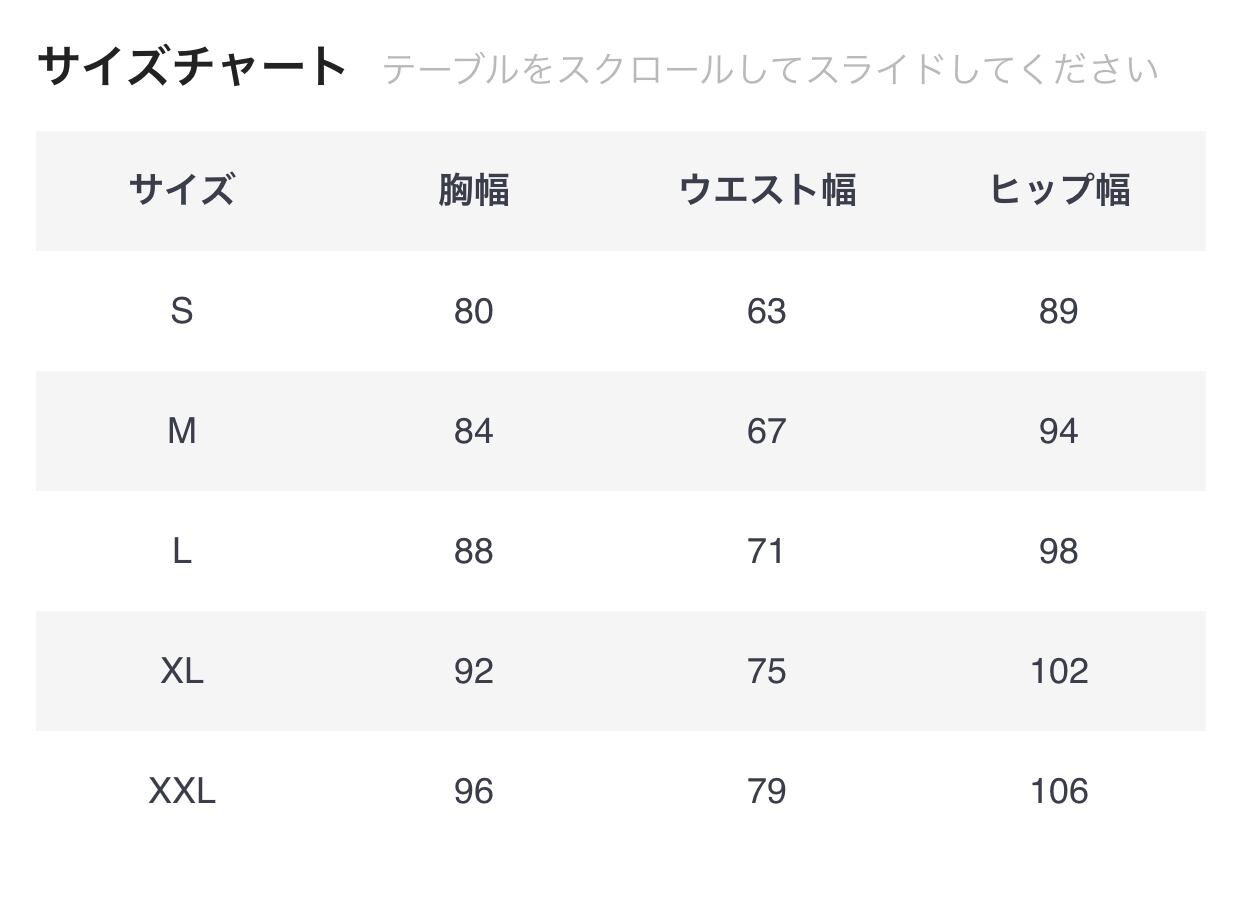1242x919 pixels.
Task: Select the 胸幅 column header
Action: click(473, 190)
